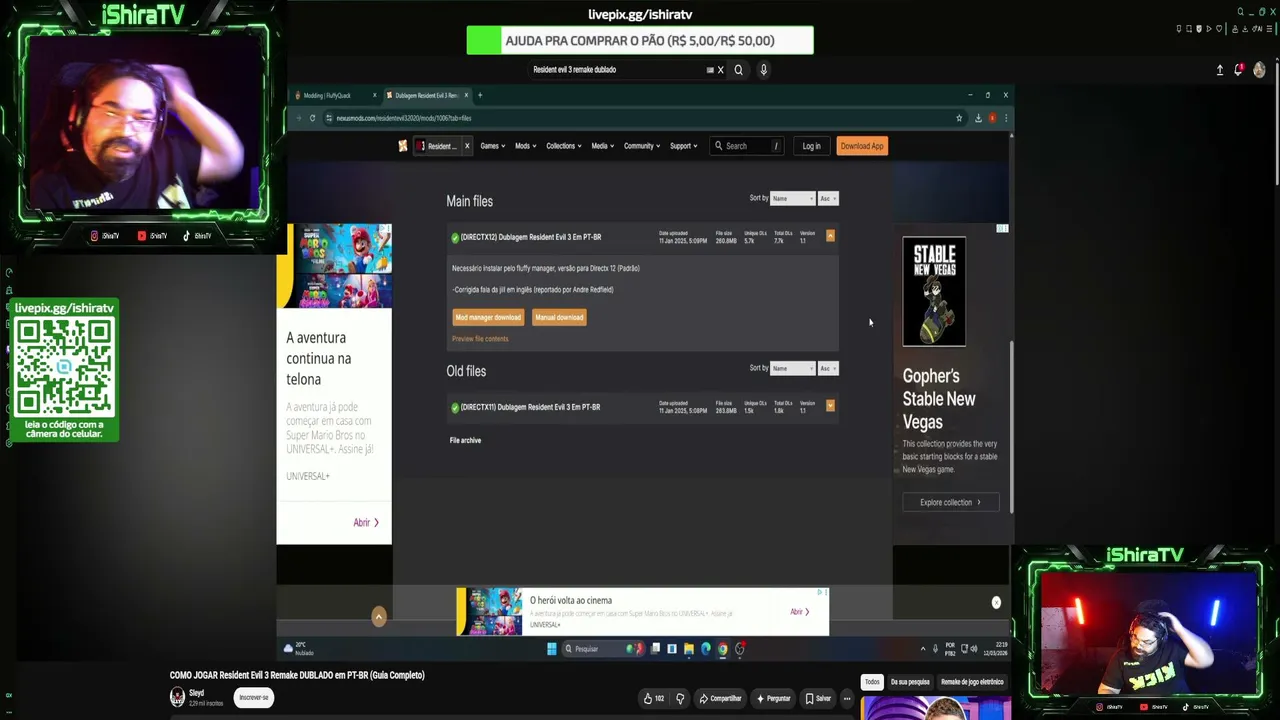Click the Perguntar button
Screen dimensions: 1280x720
[x=774, y=698]
